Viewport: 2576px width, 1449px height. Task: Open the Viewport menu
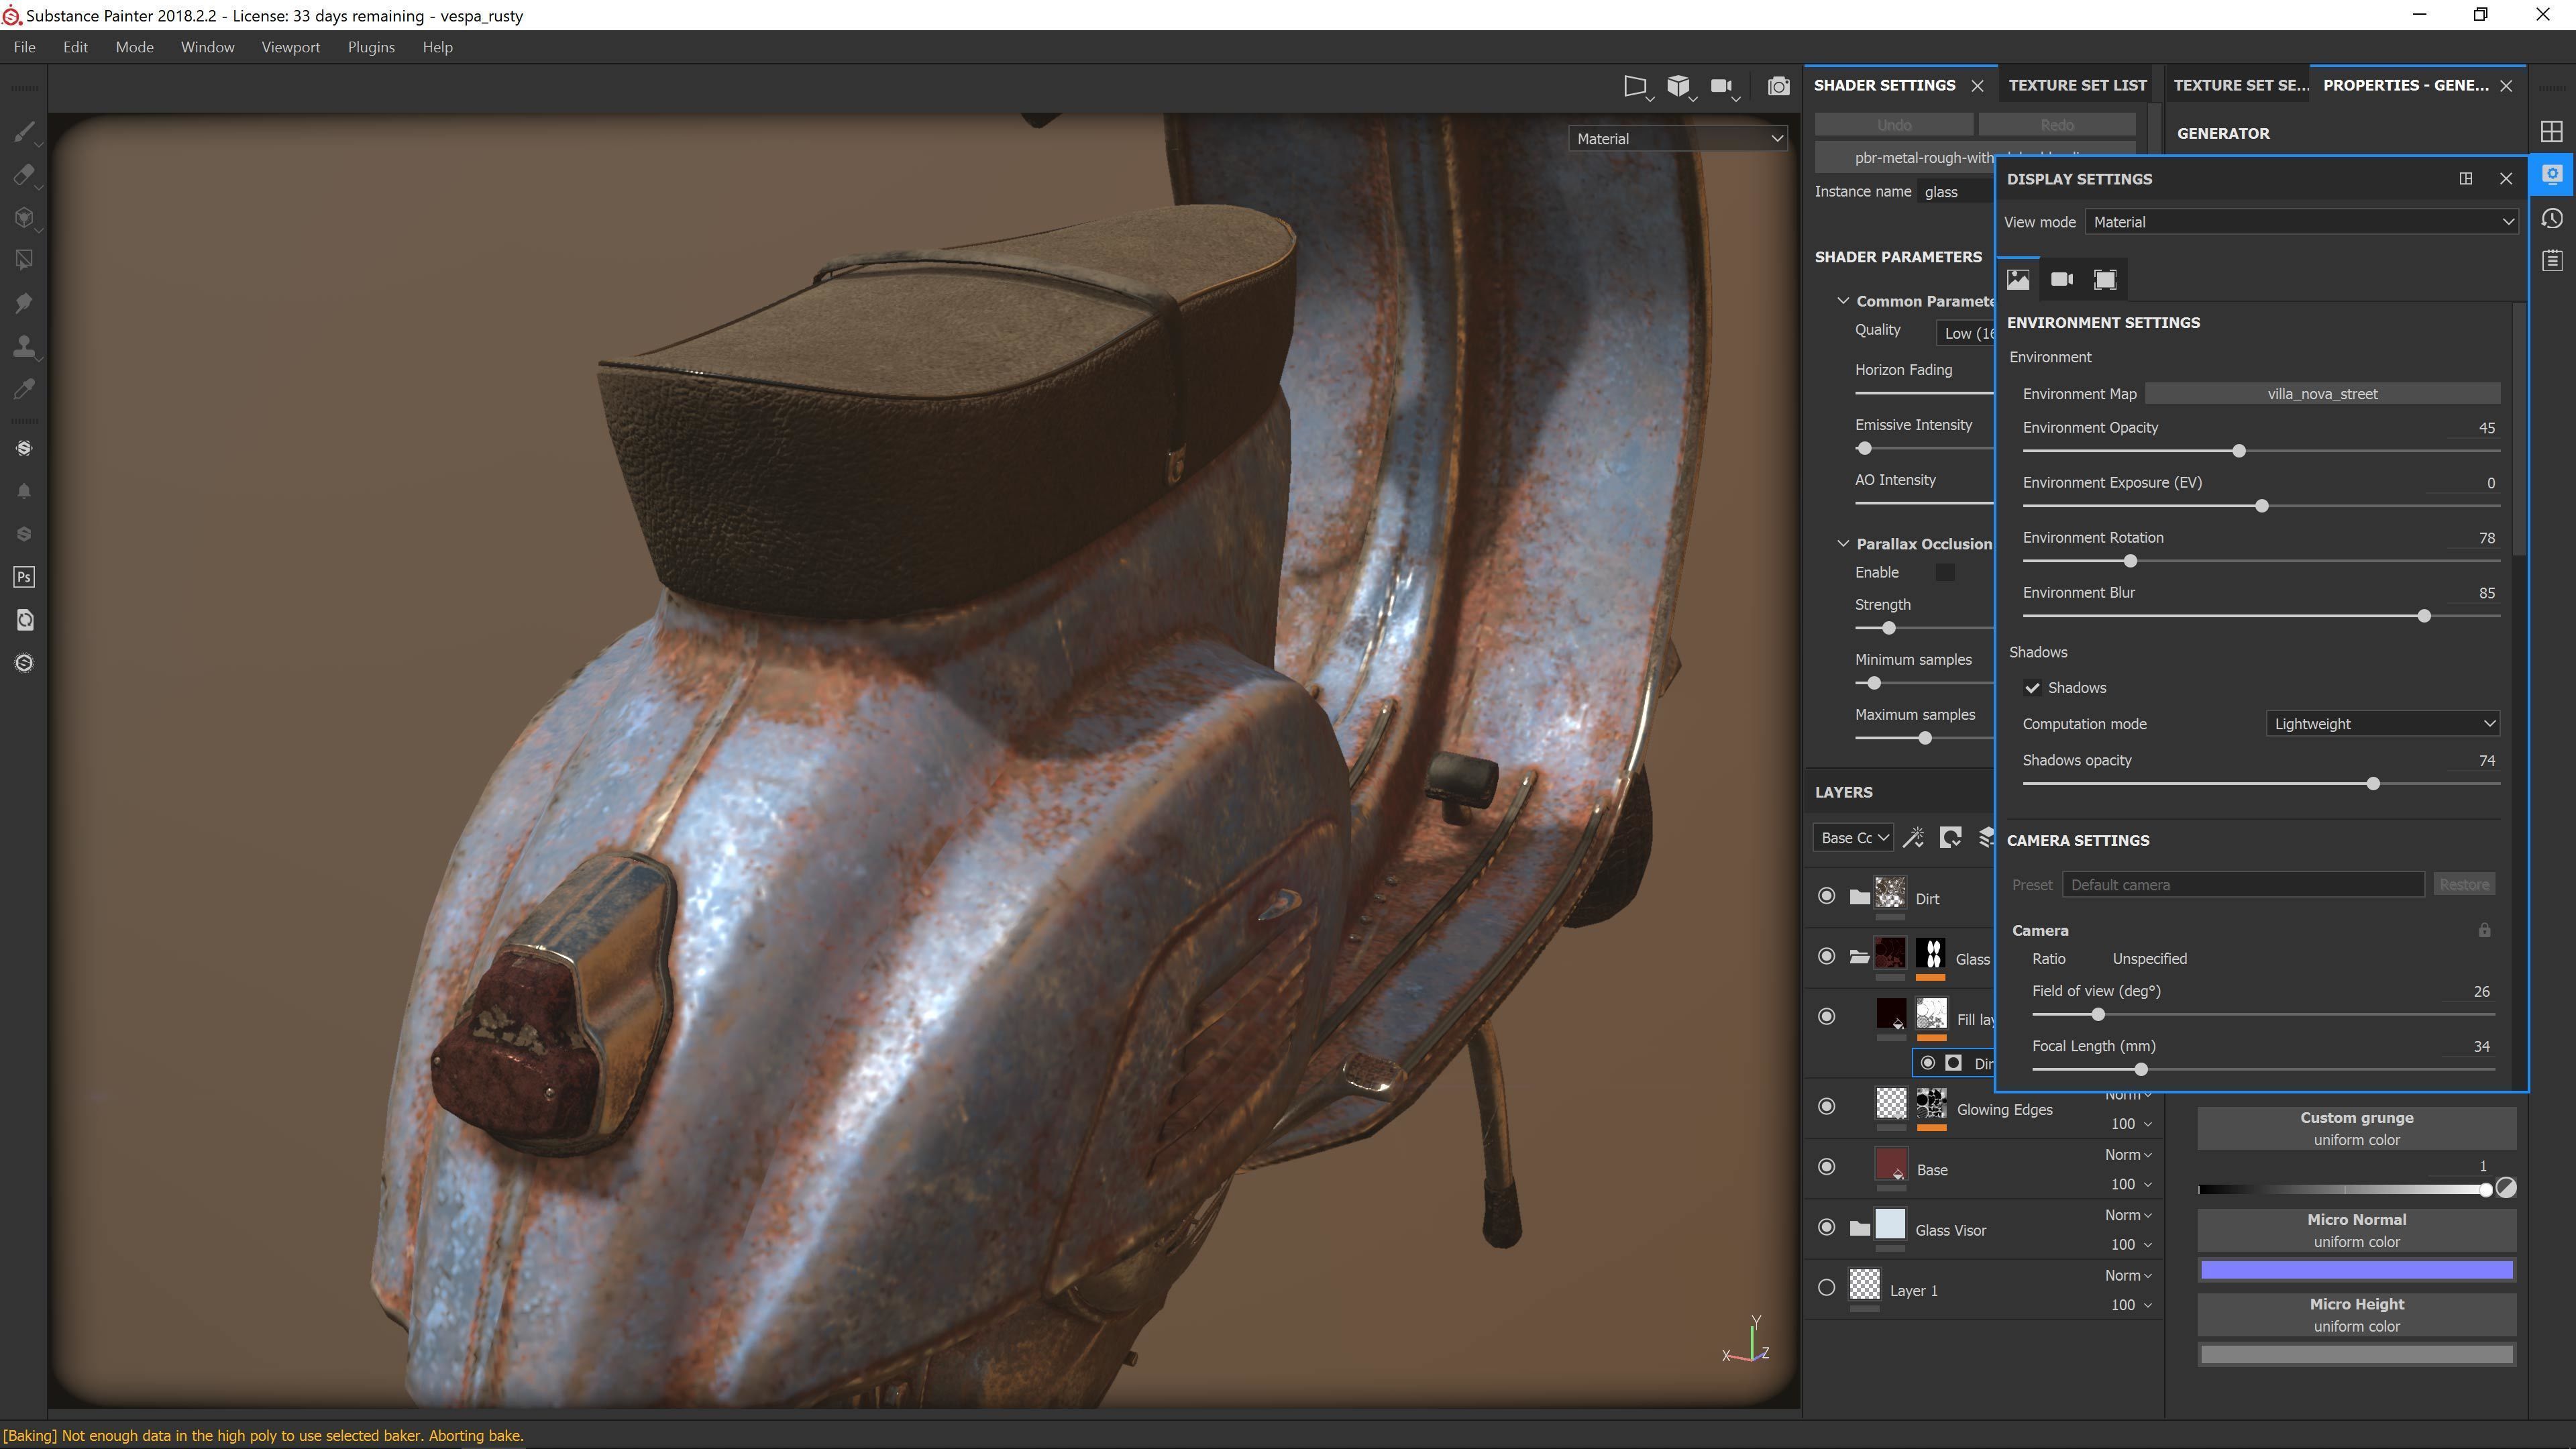pos(290,47)
